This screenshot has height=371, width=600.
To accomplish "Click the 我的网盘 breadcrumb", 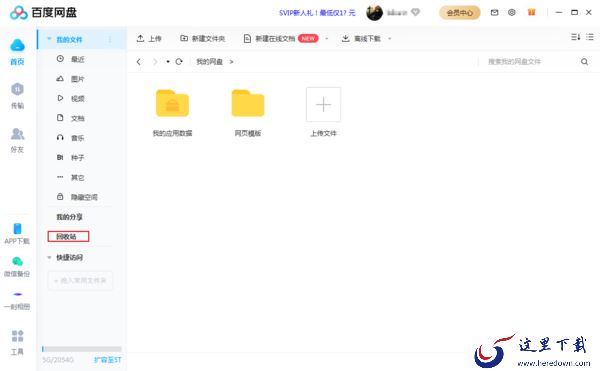I will click(209, 62).
